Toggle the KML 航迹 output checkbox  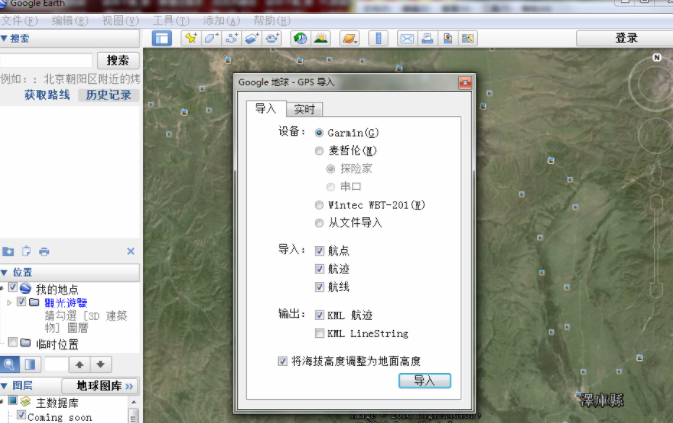click(x=319, y=315)
